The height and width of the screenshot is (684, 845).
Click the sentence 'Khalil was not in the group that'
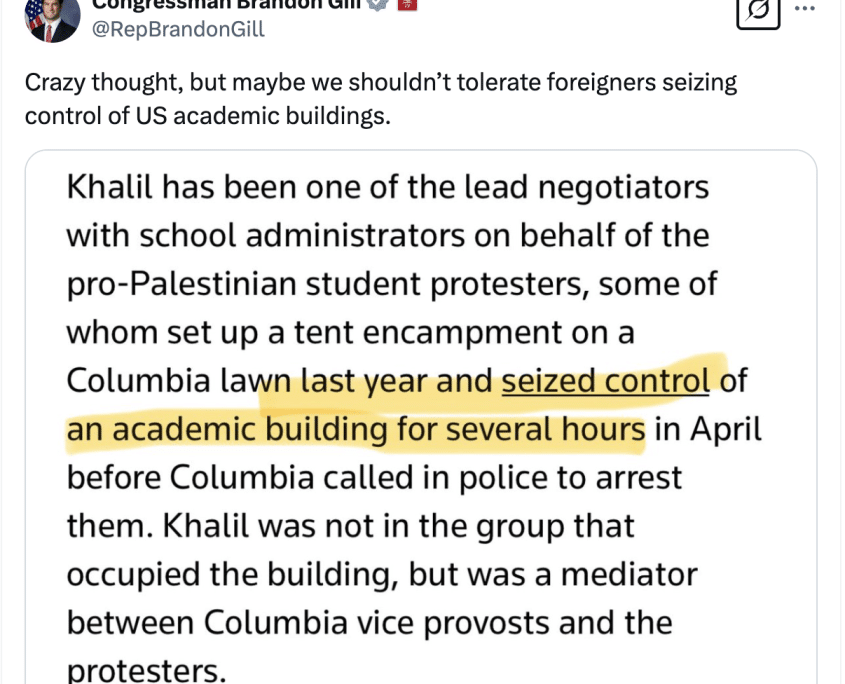[x=398, y=526]
